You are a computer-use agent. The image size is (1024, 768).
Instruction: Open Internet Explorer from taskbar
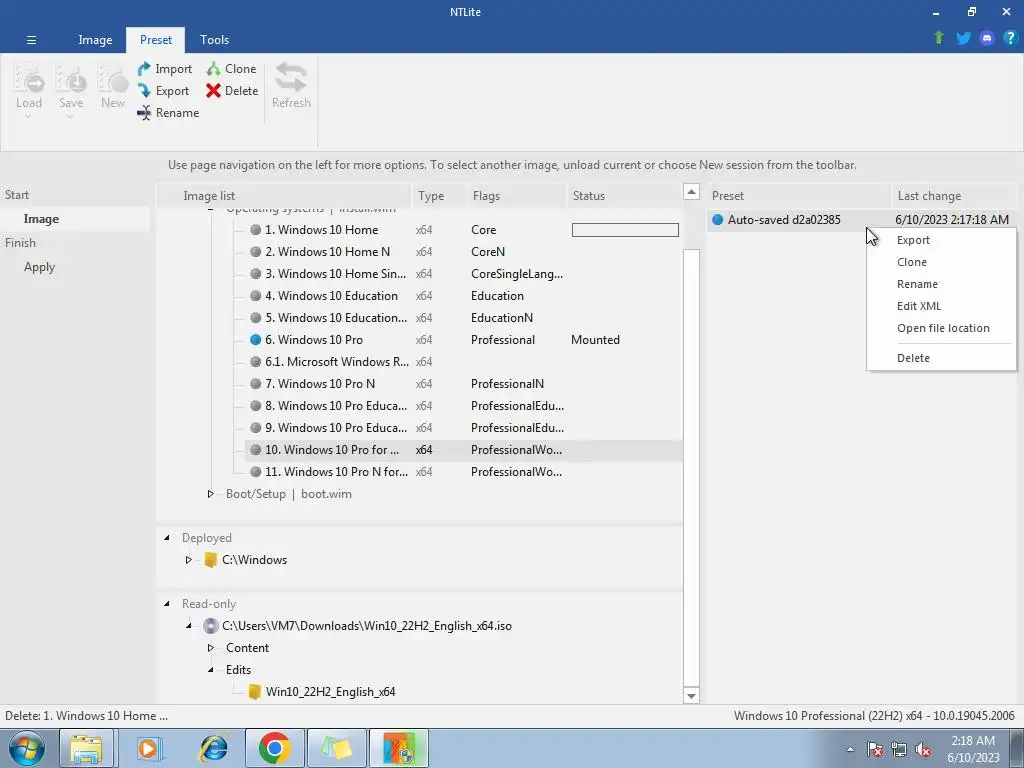point(214,748)
